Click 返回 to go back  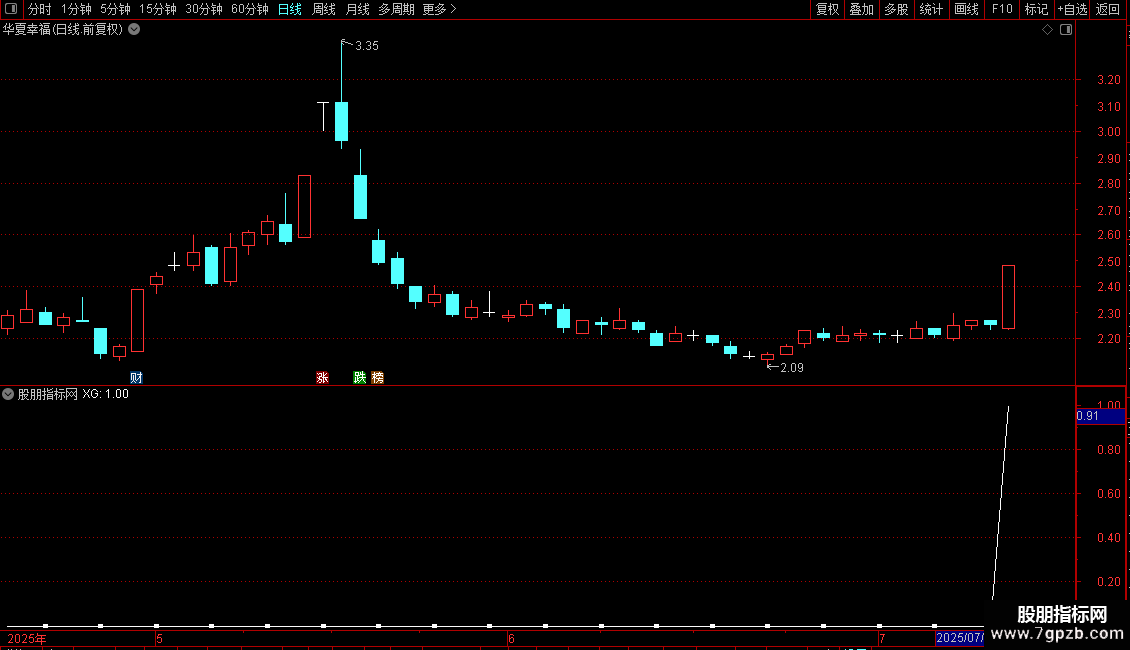tap(1108, 9)
